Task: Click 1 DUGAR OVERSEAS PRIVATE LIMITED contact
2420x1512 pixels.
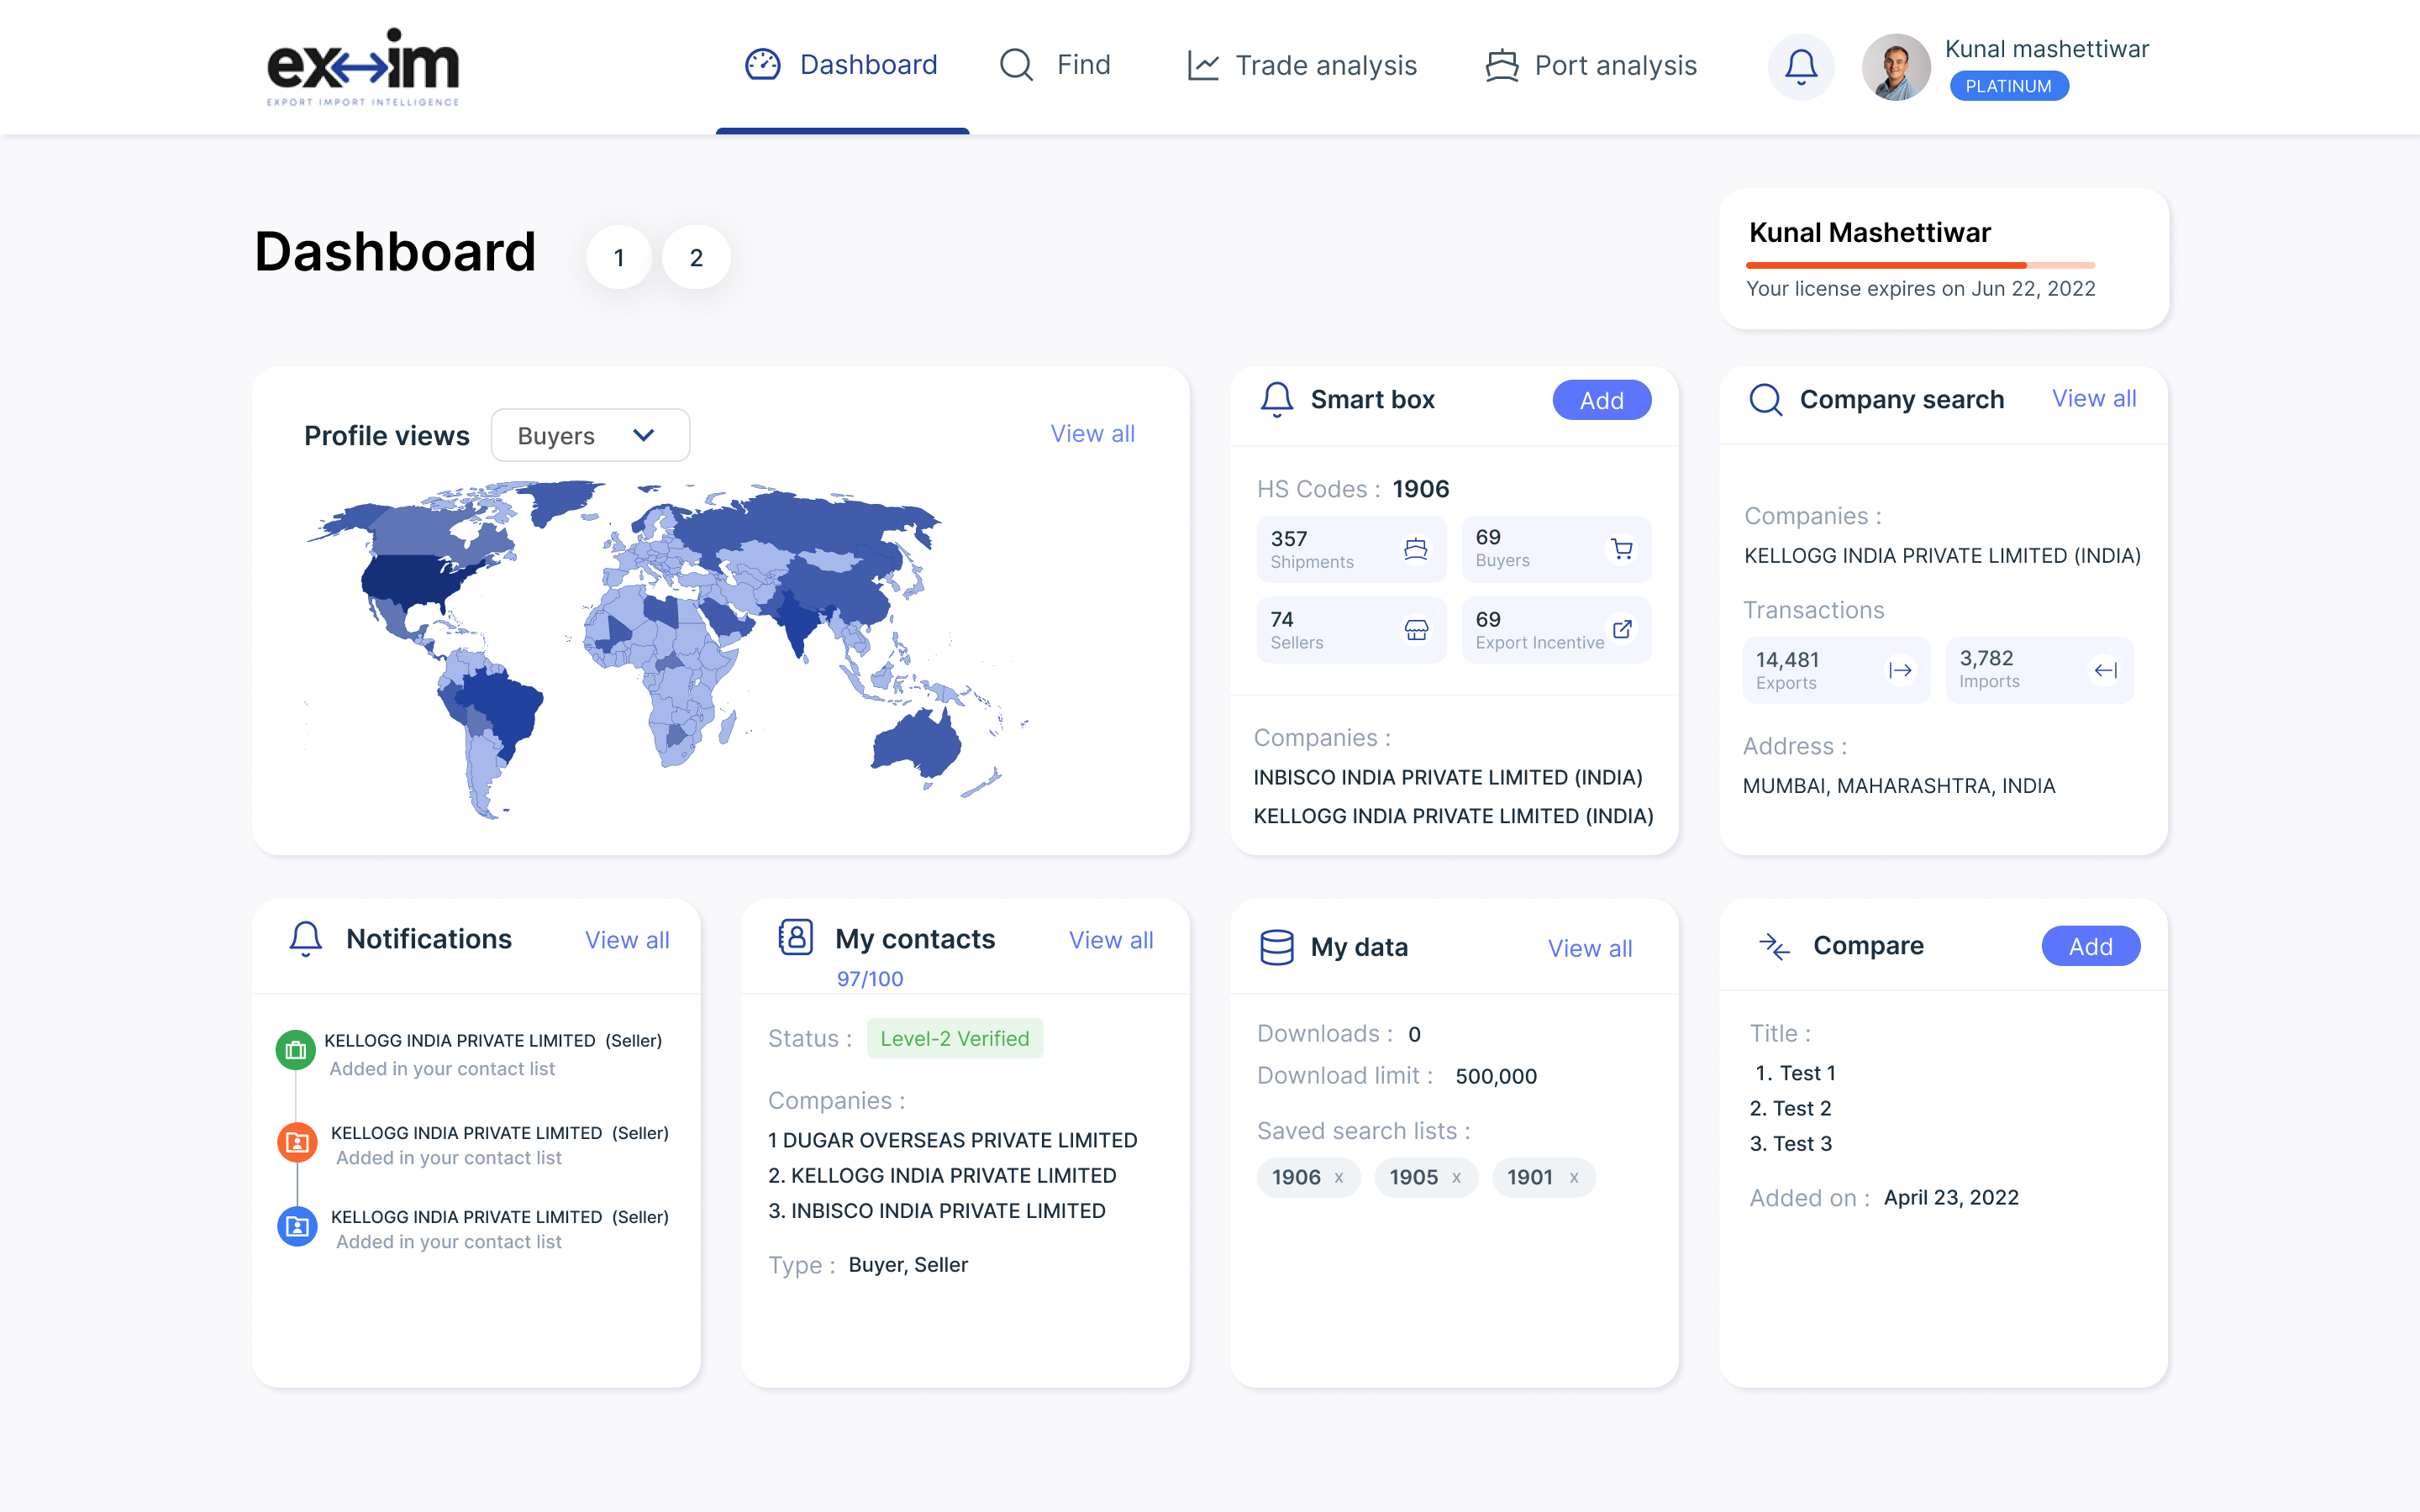Action: 952,1141
